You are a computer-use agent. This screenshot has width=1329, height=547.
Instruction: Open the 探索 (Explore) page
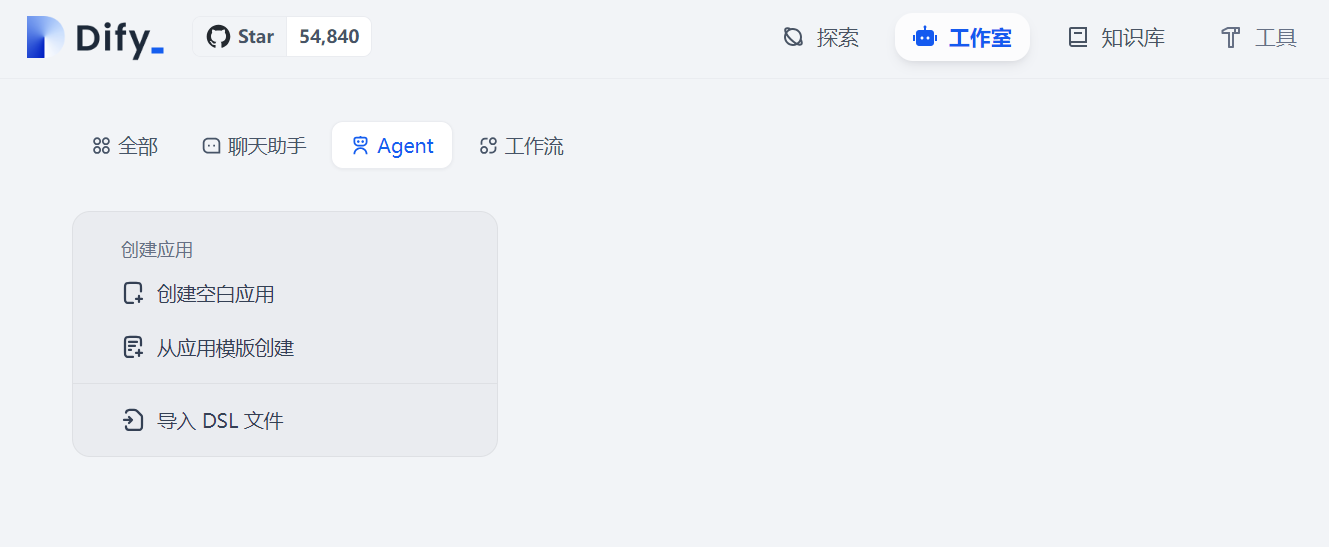point(837,38)
